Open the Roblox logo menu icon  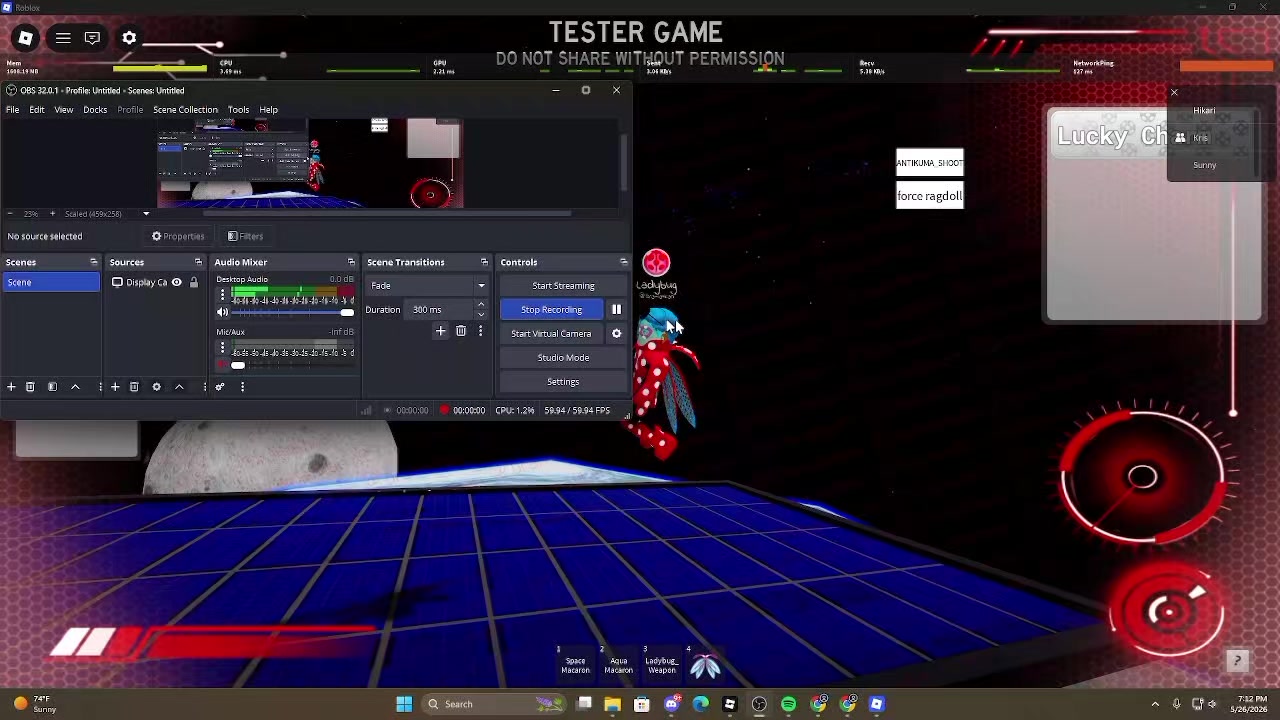[25, 38]
